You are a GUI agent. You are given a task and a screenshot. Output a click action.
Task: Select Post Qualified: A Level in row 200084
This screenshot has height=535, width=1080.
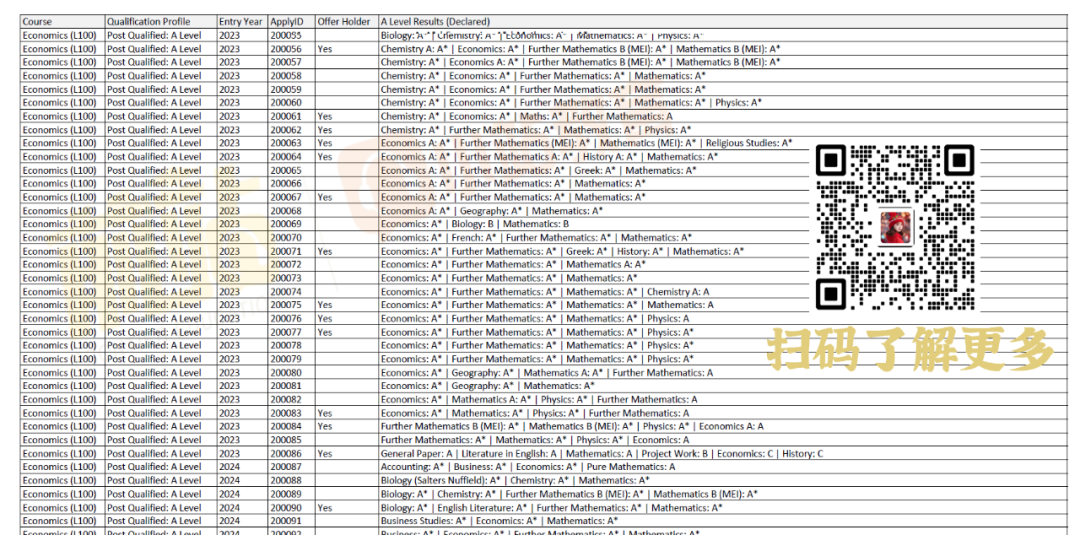(161, 426)
